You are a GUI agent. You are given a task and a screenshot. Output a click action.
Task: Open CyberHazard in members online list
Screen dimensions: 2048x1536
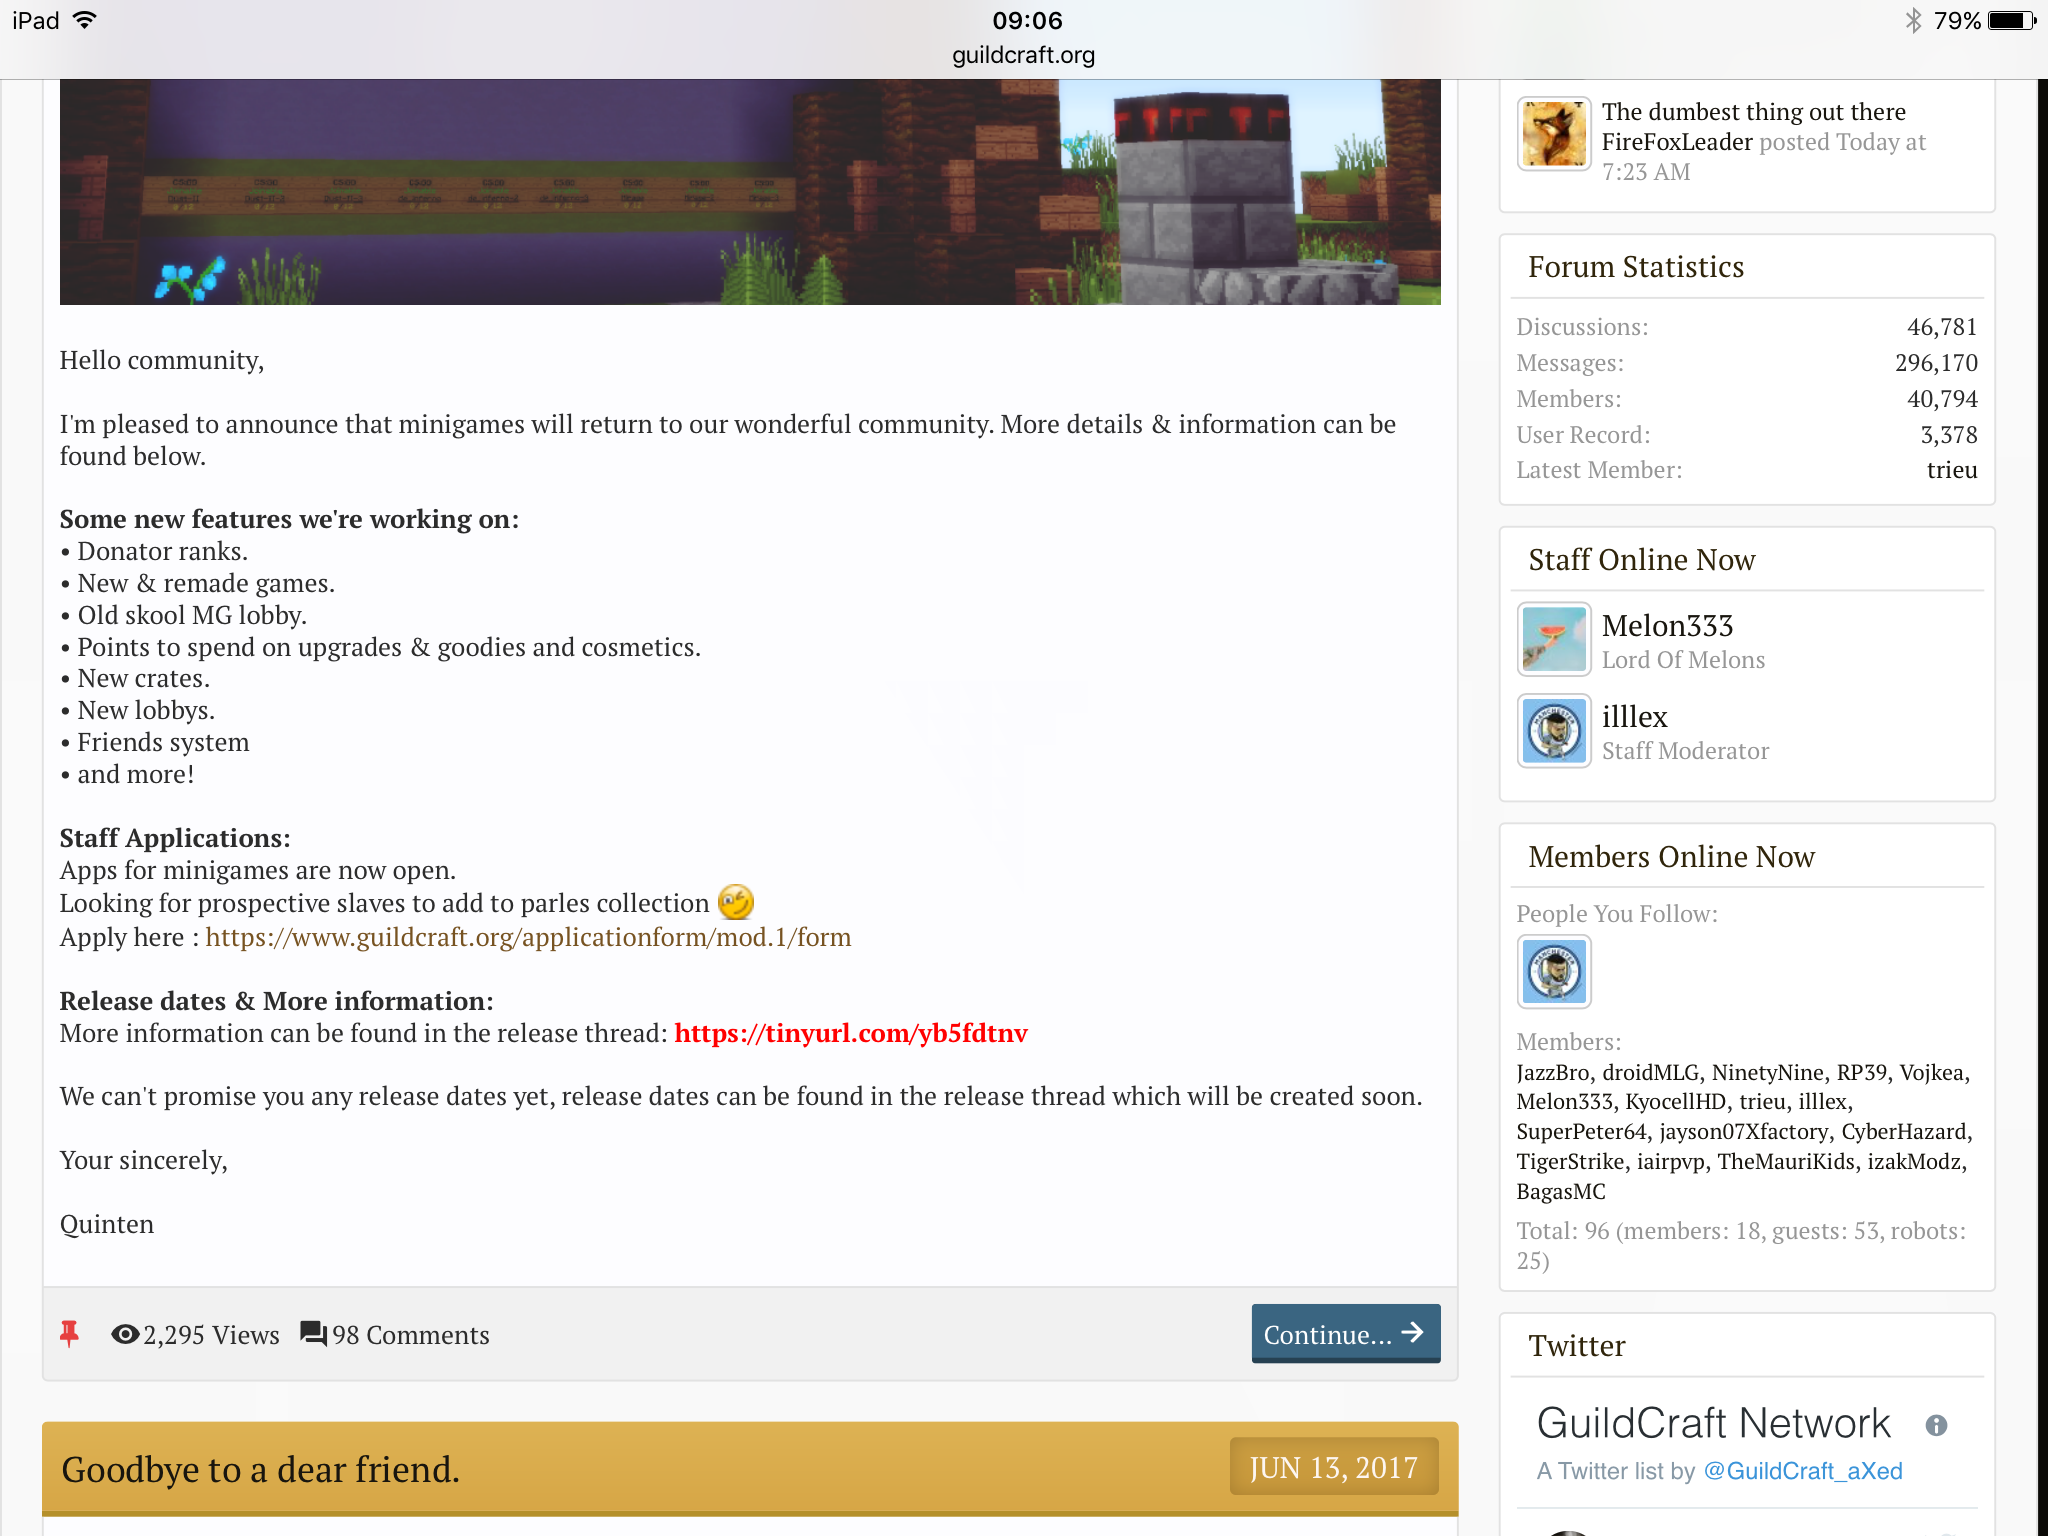(x=1904, y=1131)
